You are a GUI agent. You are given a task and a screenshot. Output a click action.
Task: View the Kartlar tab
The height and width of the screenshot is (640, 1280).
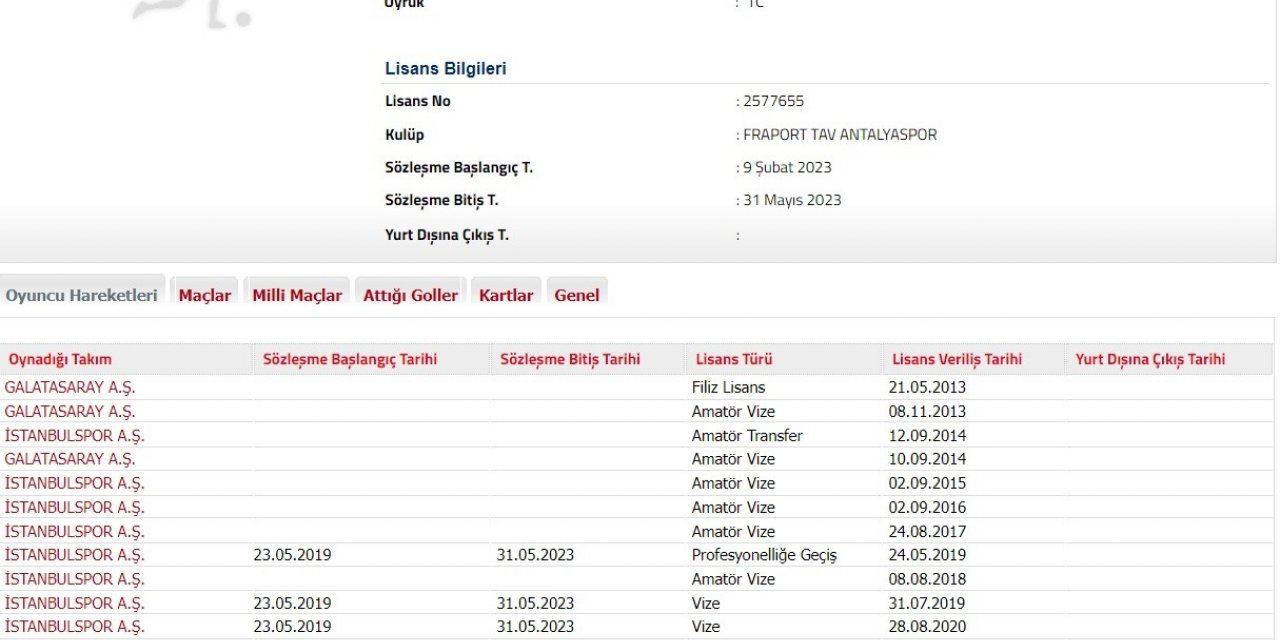pyautogui.click(x=506, y=294)
